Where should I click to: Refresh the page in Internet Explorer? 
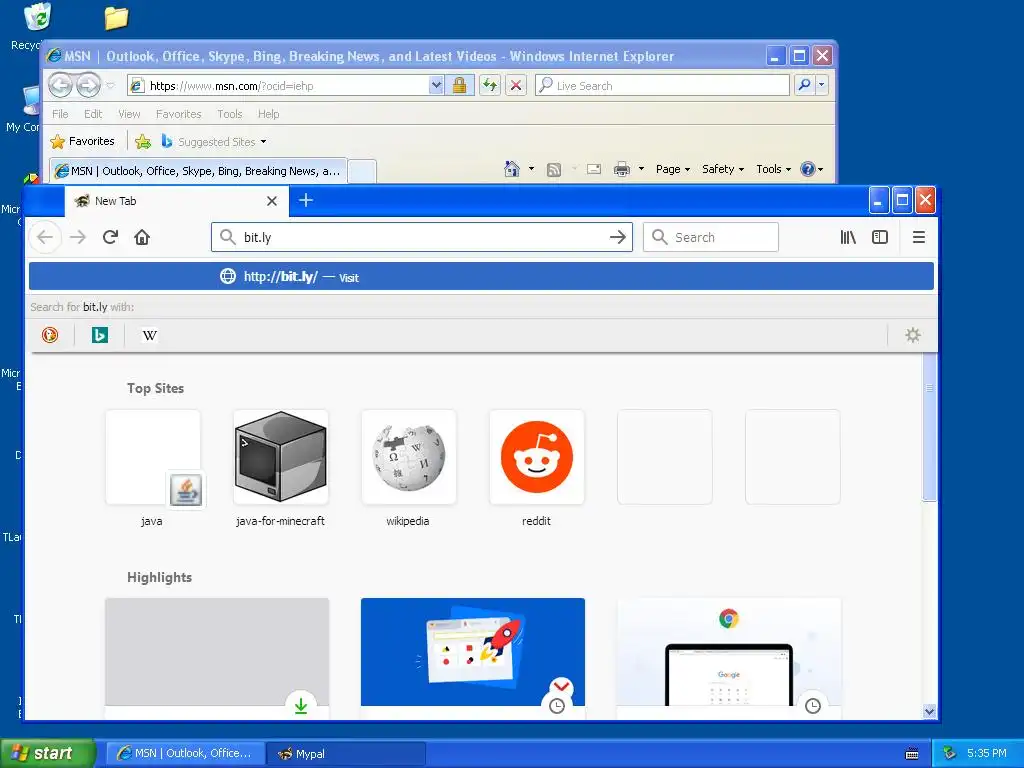click(490, 86)
